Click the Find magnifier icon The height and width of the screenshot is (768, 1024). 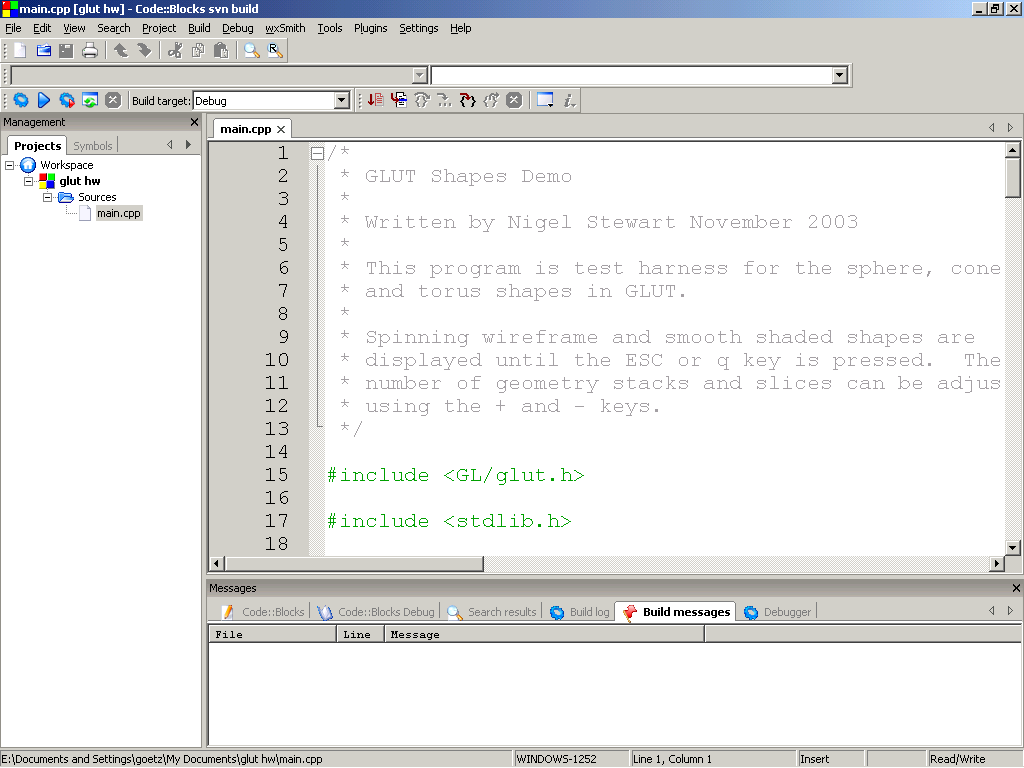coord(251,51)
